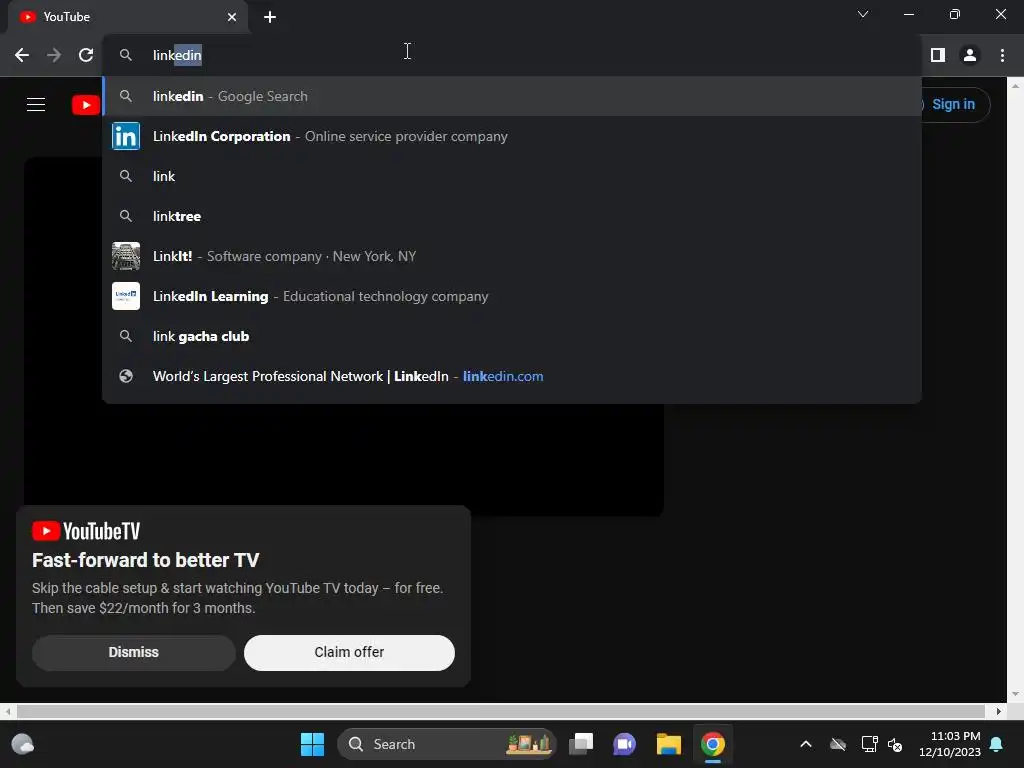
Task: Click the taskbar Search box
Action: point(446,744)
